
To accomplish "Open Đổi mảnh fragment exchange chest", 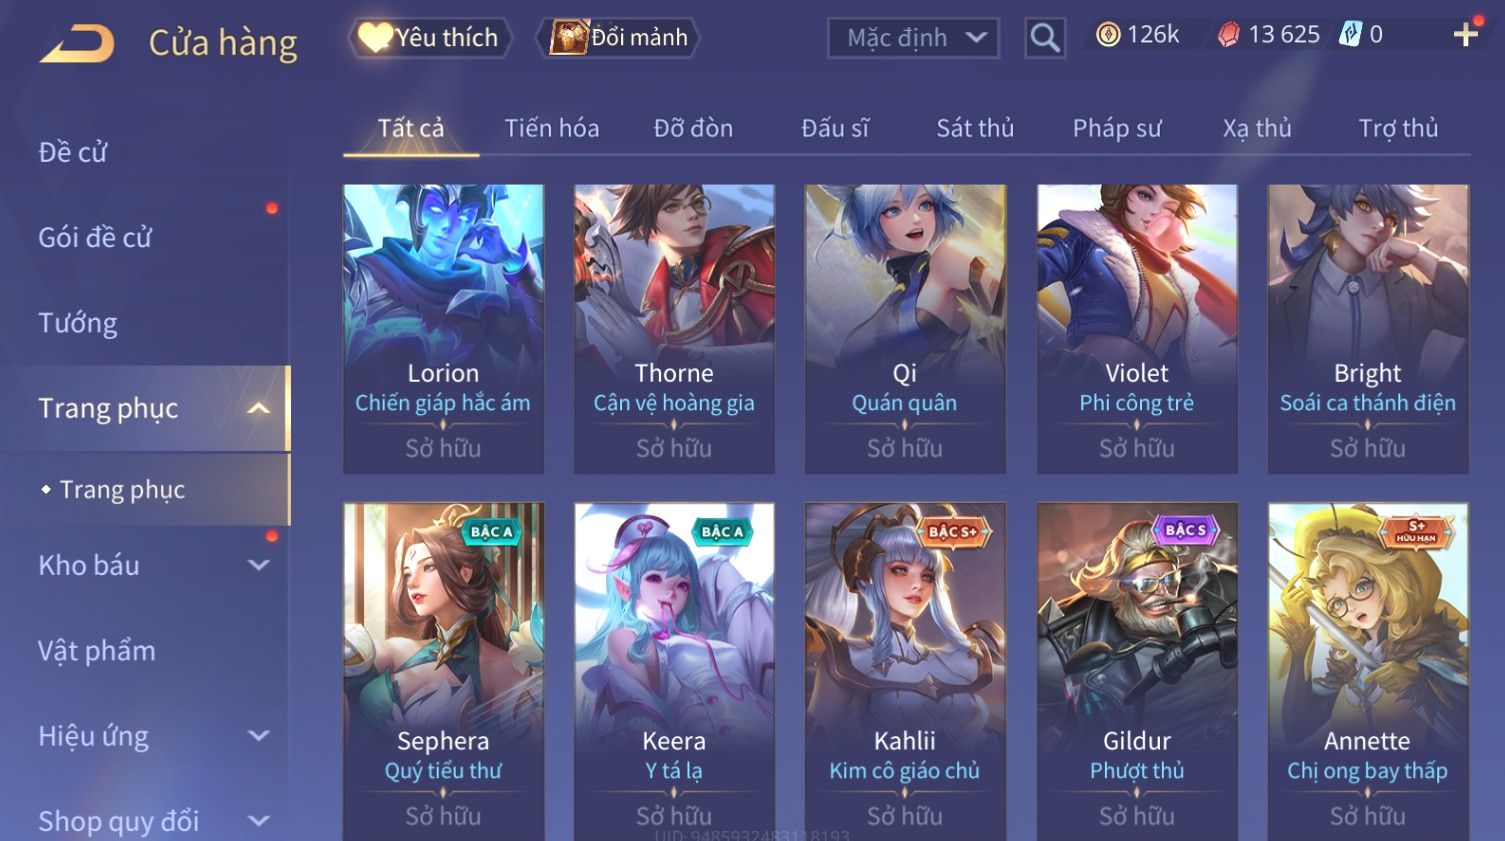I will (x=618, y=38).
